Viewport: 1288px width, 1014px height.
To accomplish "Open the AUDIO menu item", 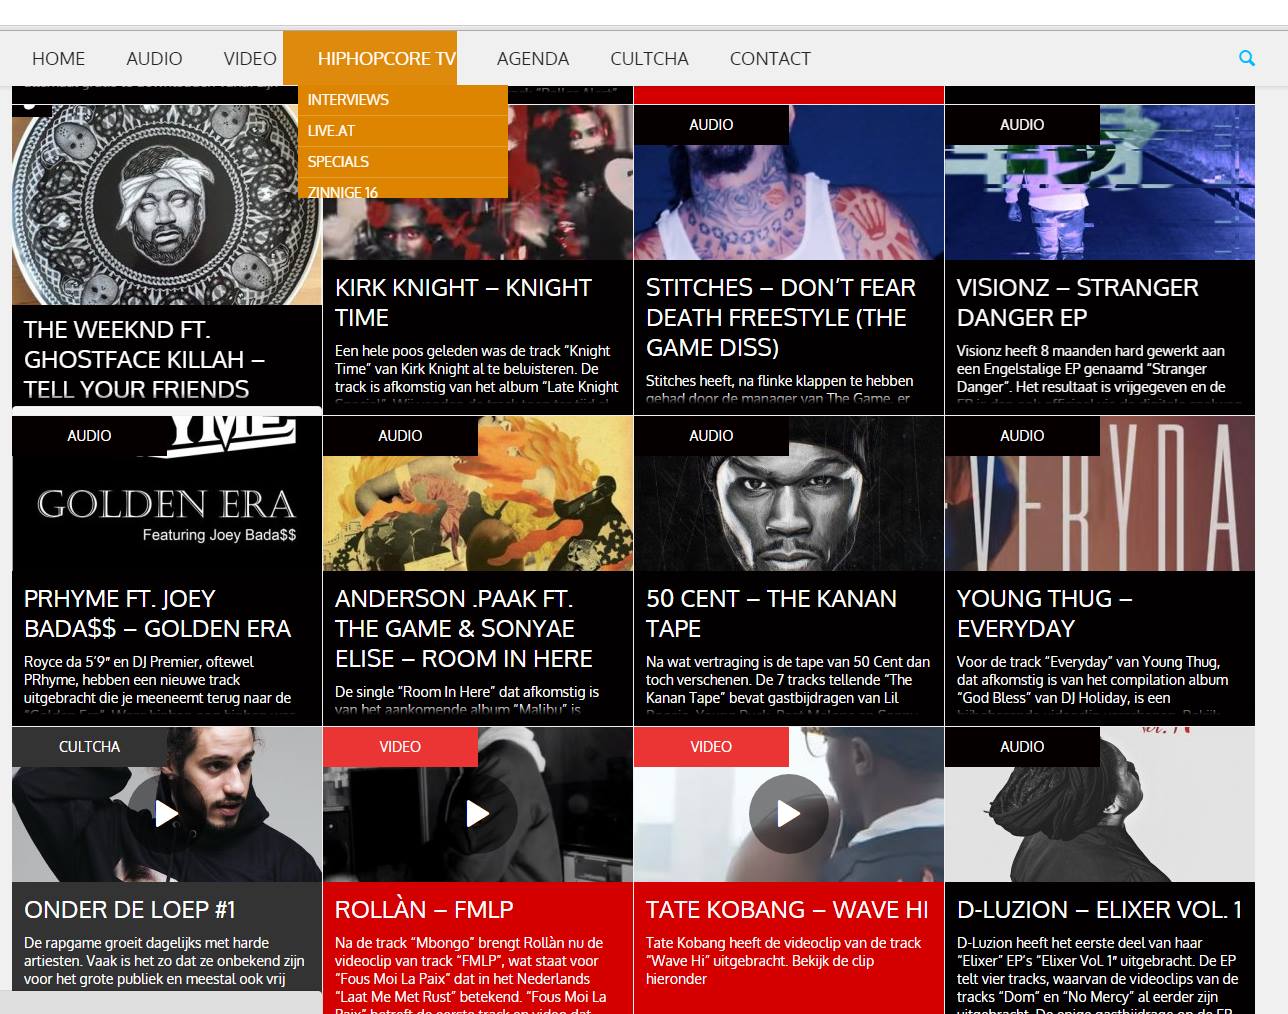I will [x=154, y=58].
